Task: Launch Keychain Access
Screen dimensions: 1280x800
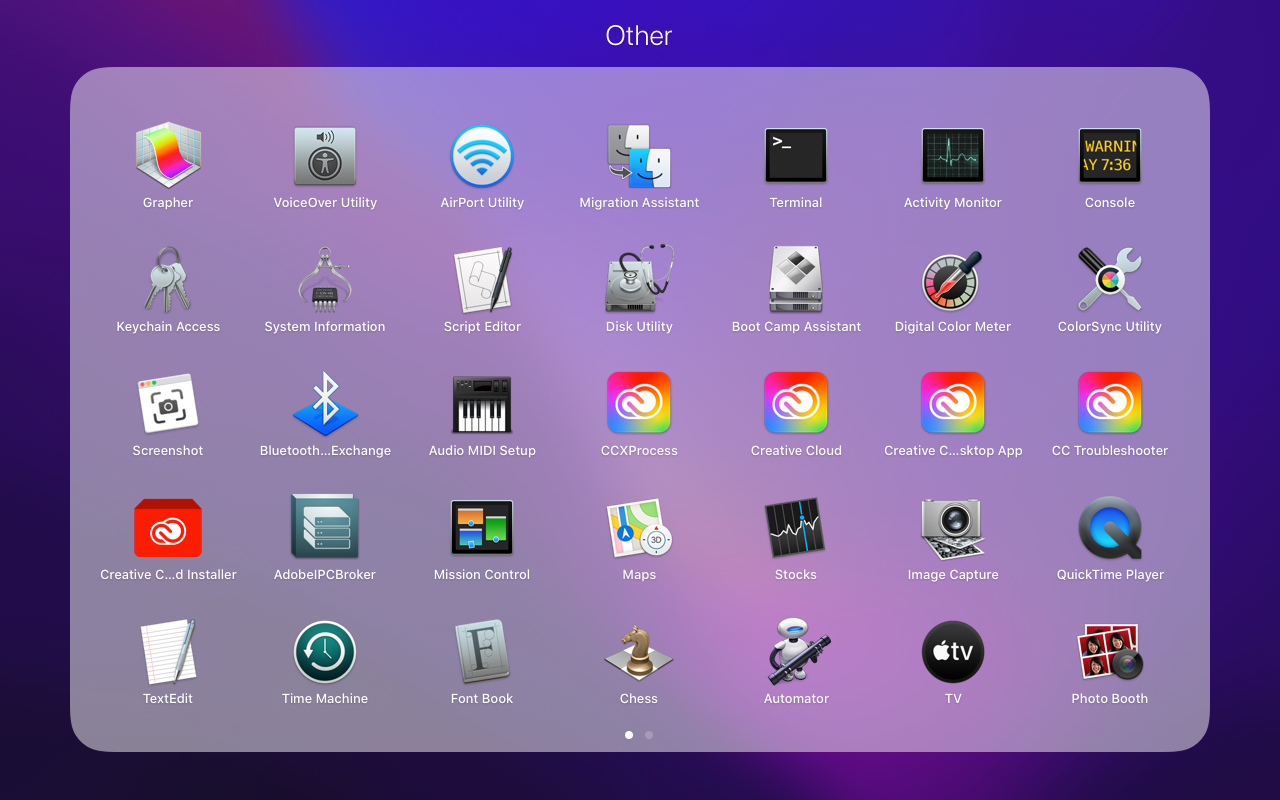Action: 168,280
